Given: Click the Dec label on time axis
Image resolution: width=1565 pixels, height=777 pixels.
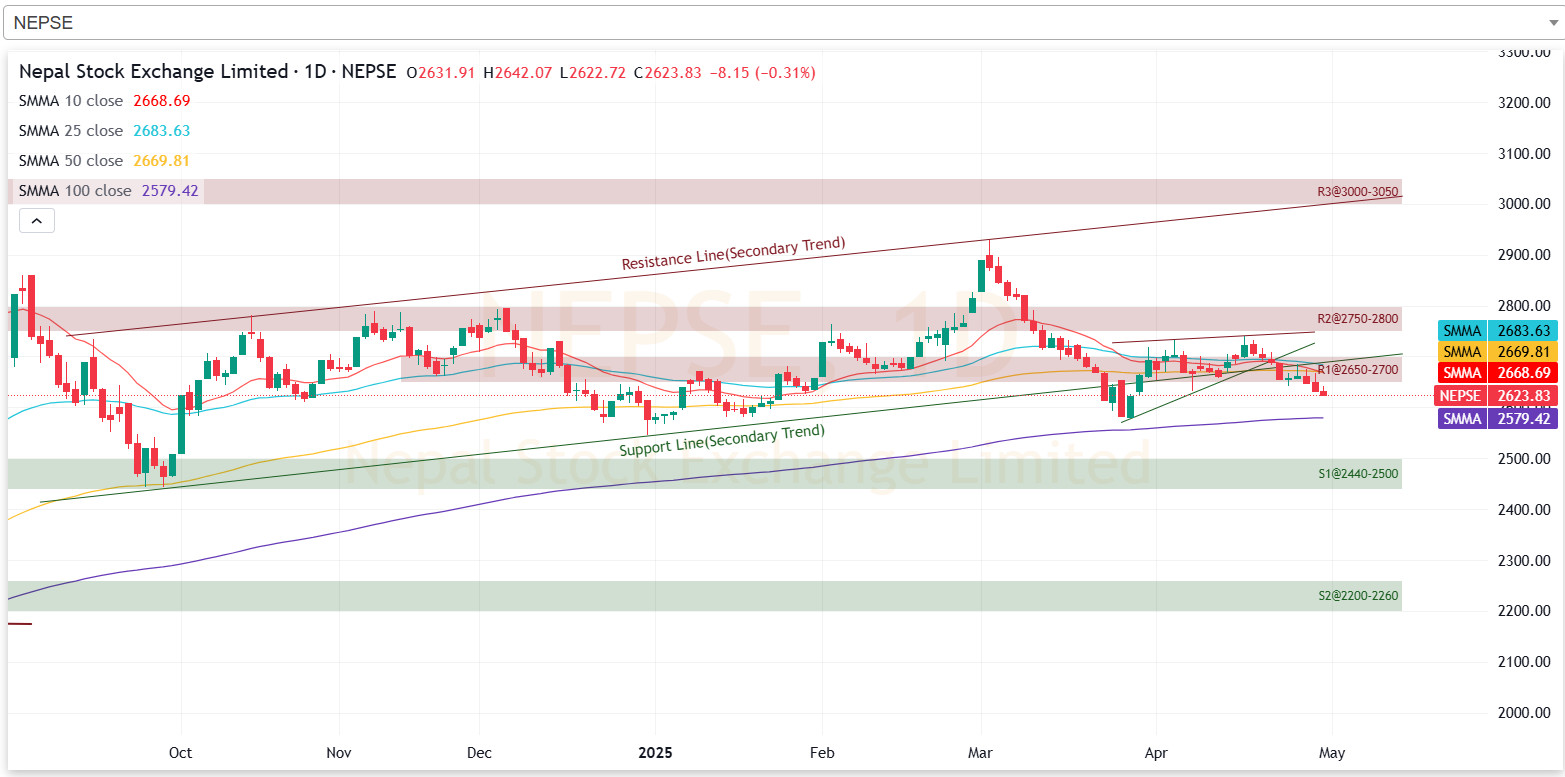Looking at the screenshot, I should 479,752.
